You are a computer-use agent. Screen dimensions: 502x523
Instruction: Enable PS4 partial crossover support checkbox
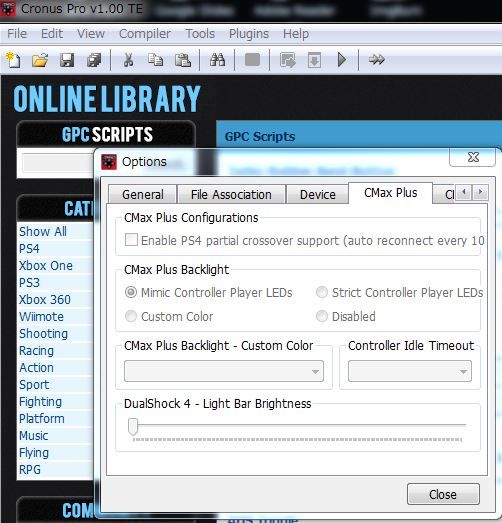pyautogui.click(x=131, y=240)
